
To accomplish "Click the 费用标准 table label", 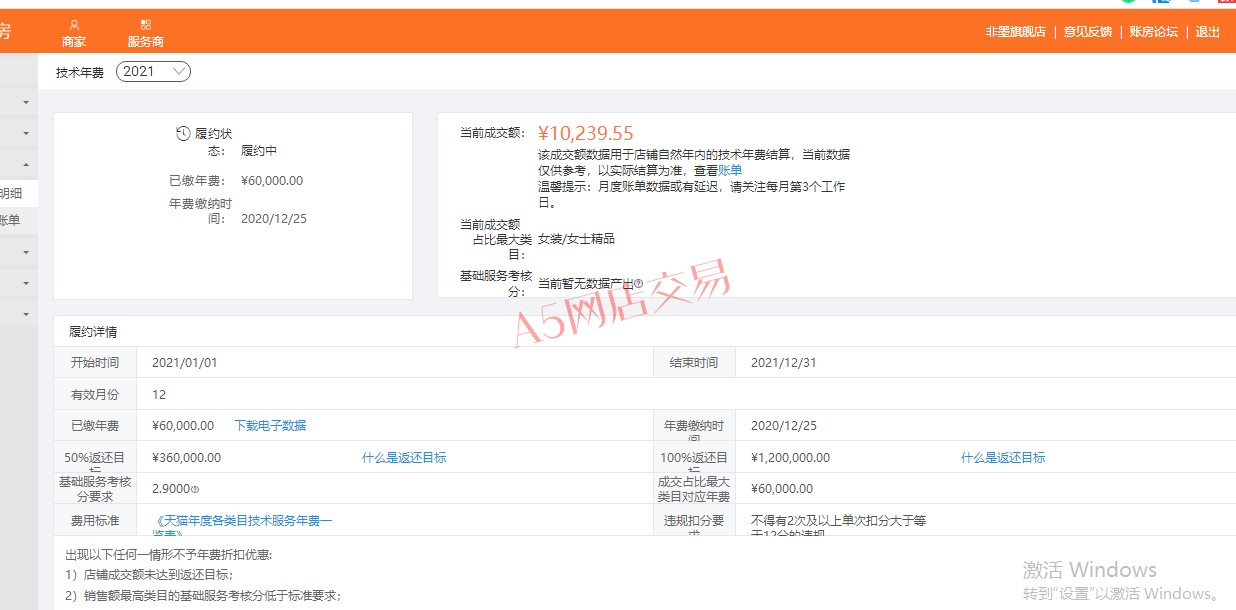I will point(95,521).
